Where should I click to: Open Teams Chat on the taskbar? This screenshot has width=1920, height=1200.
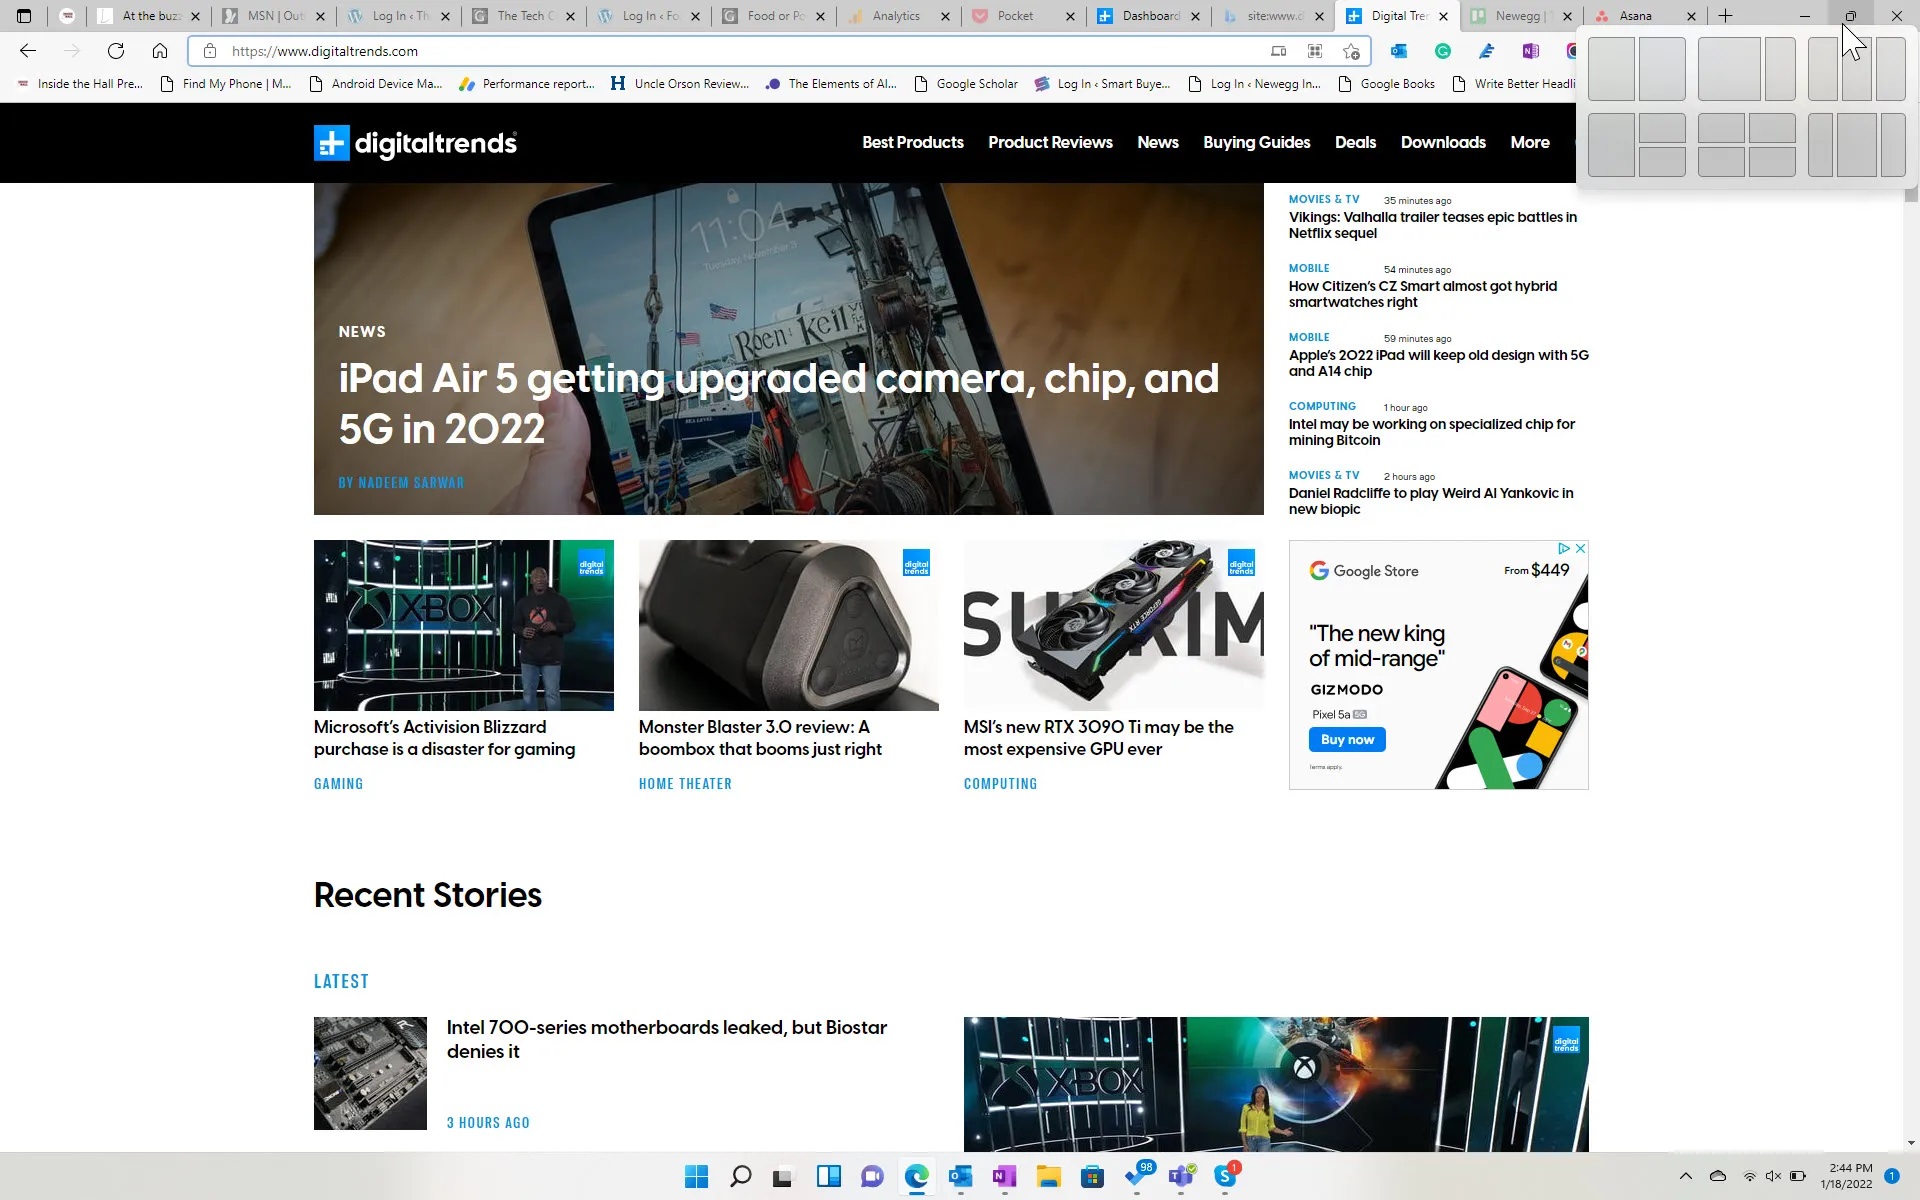tap(873, 1176)
